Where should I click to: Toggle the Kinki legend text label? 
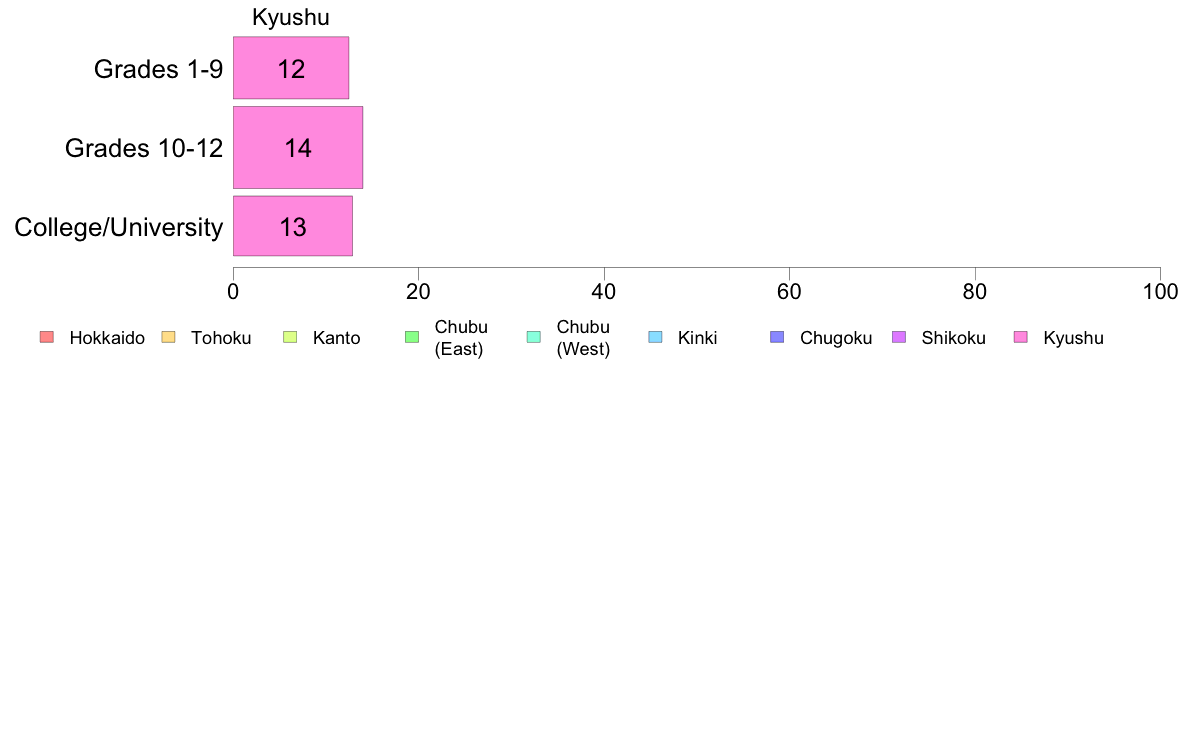click(x=697, y=338)
